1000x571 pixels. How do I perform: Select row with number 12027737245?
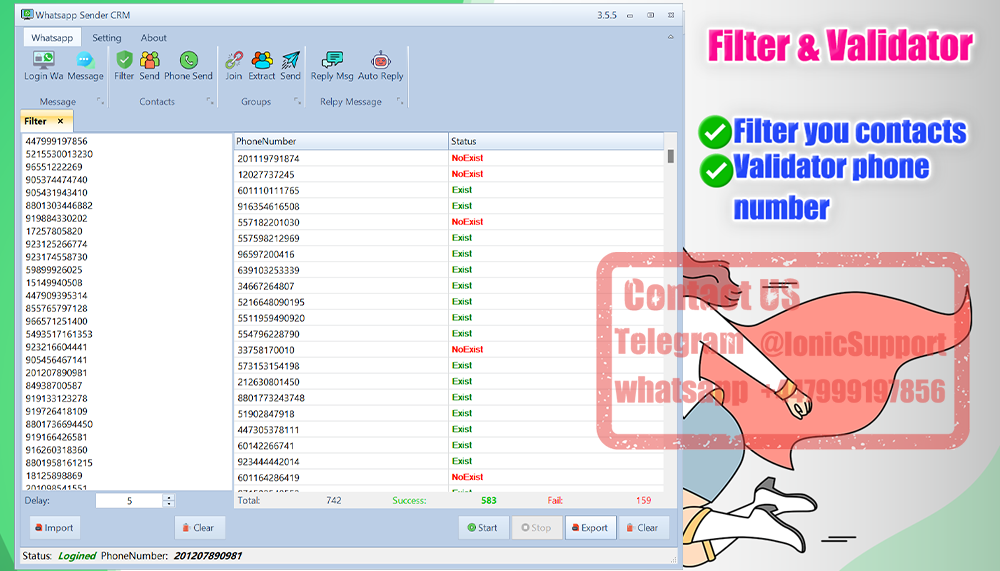tap(449, 174)
